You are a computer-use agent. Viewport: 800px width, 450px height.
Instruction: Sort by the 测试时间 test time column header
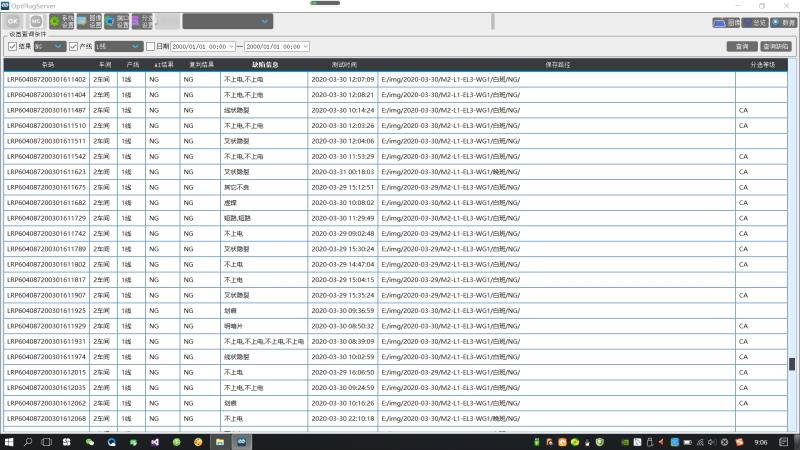[344, 65]
